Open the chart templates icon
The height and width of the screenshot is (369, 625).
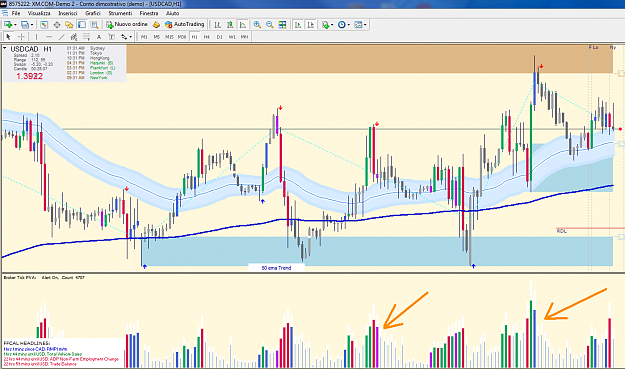[358, 25]
